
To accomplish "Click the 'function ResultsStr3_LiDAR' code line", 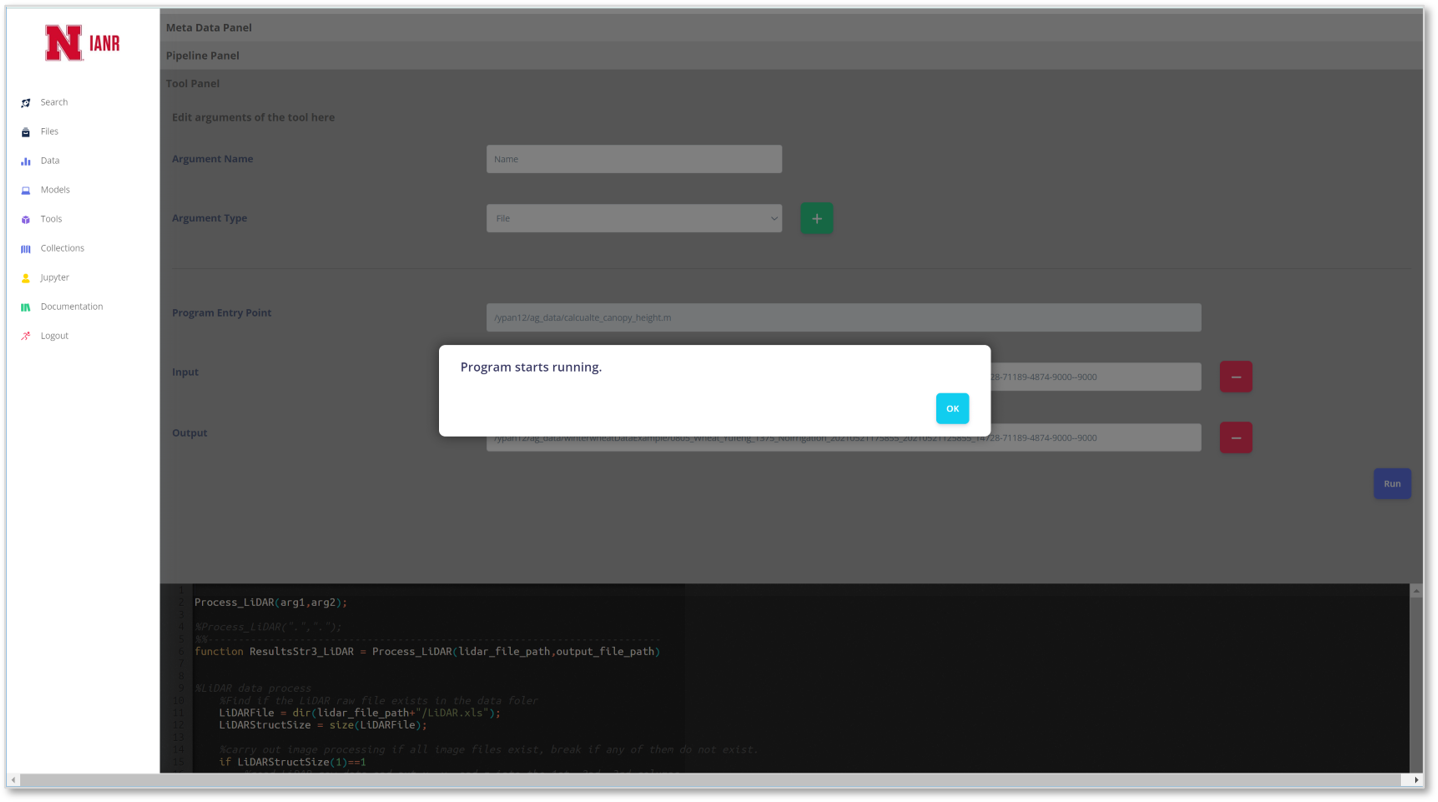I will click(x=427, y=652).
